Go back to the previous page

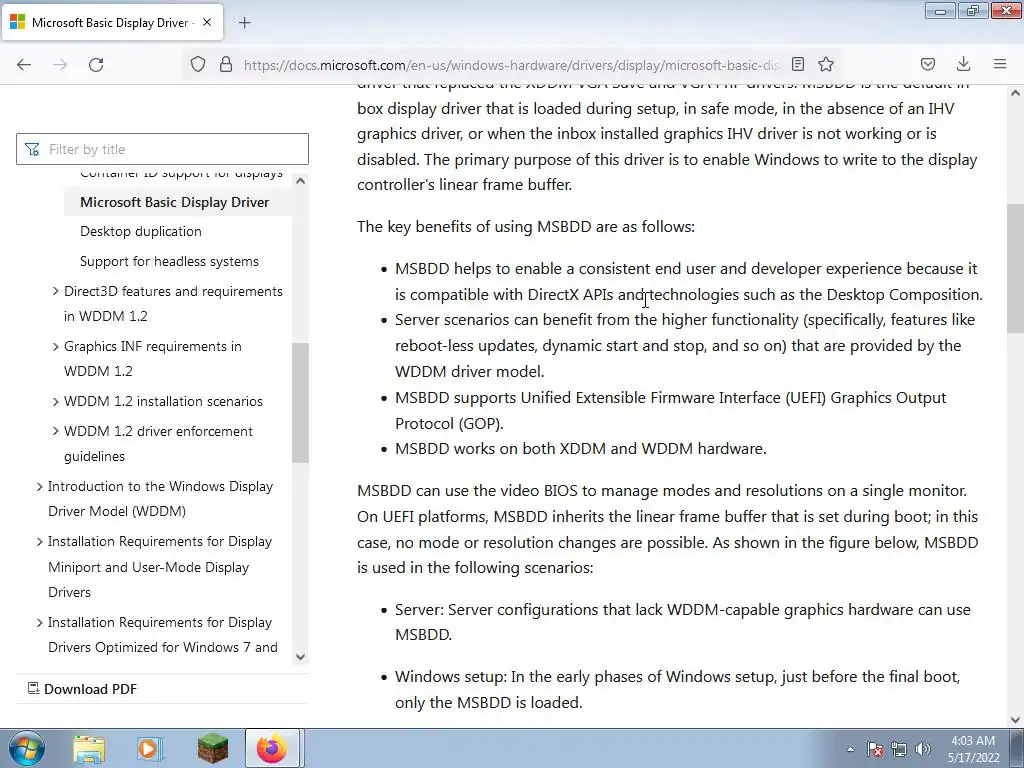pos(24,64)
